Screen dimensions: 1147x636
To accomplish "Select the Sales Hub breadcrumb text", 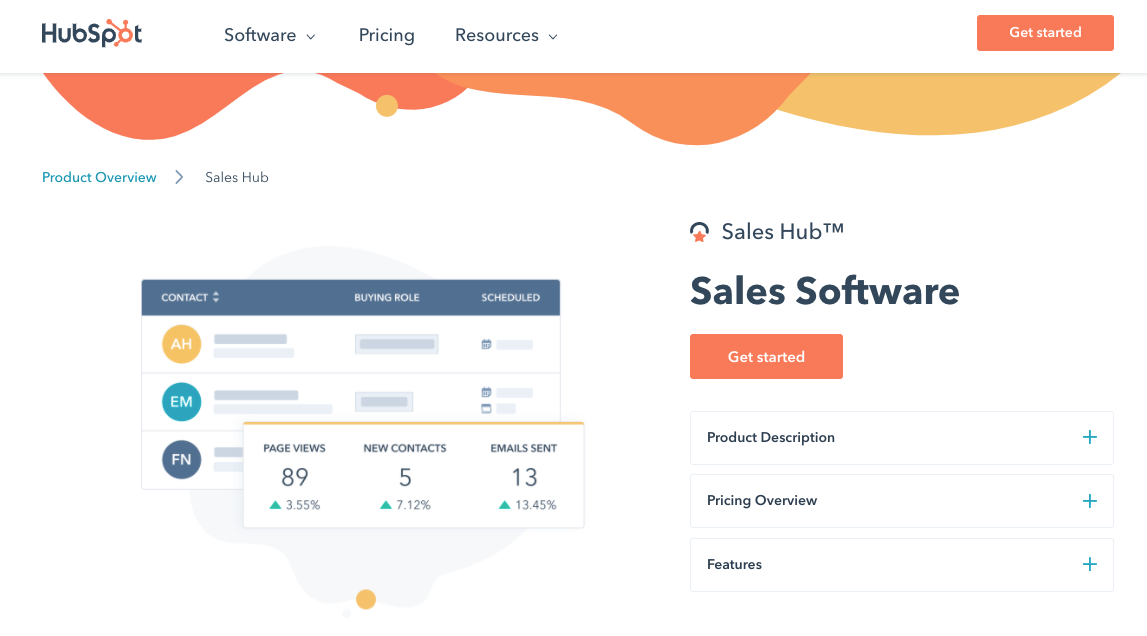I will click(236, 177).
